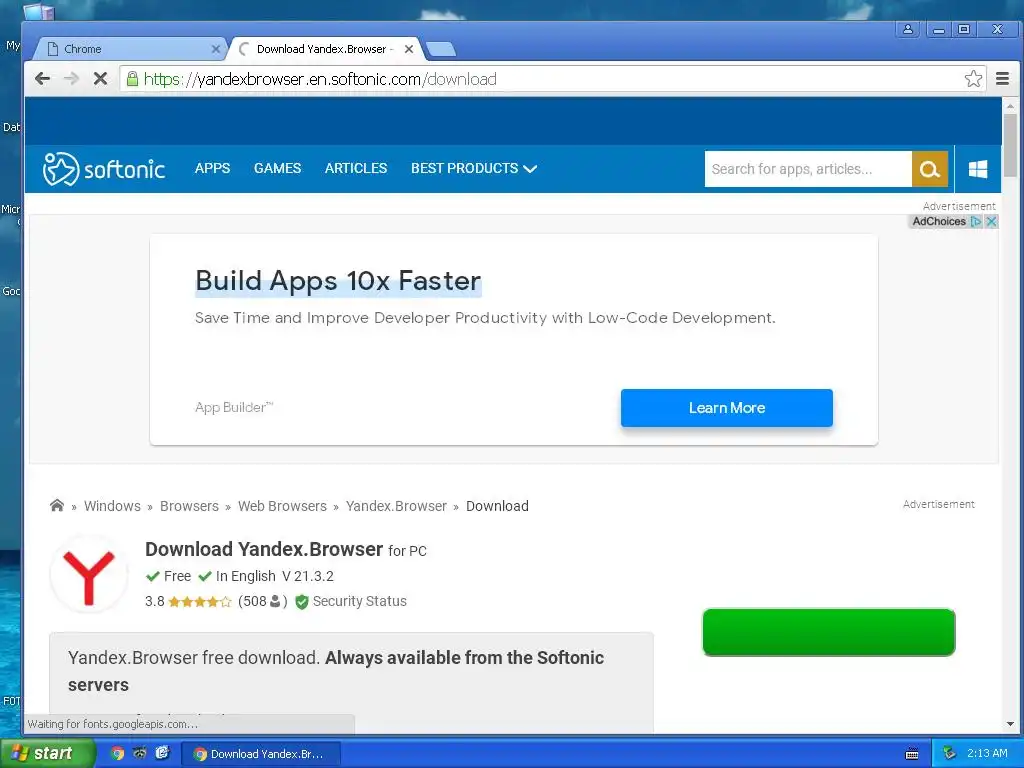Open the Chrome user profile button

point(908,29)
